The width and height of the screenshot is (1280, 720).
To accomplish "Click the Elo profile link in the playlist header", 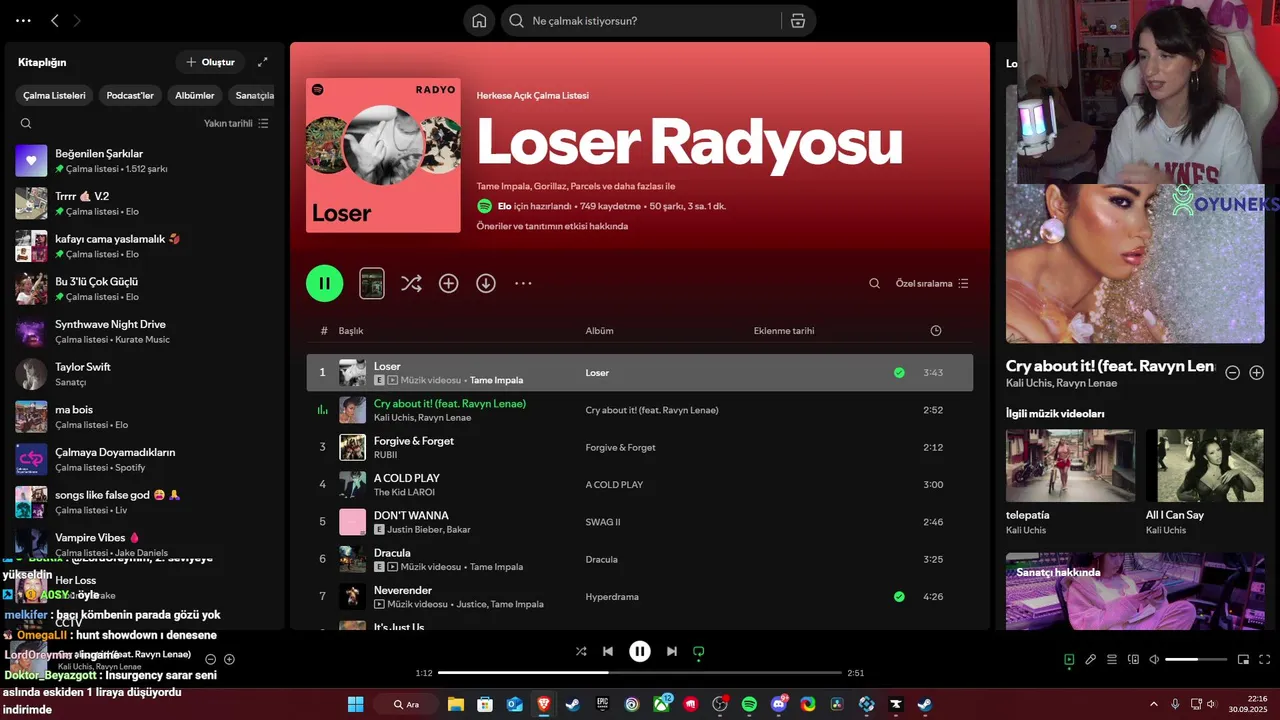I will click(x=505, y=206).
